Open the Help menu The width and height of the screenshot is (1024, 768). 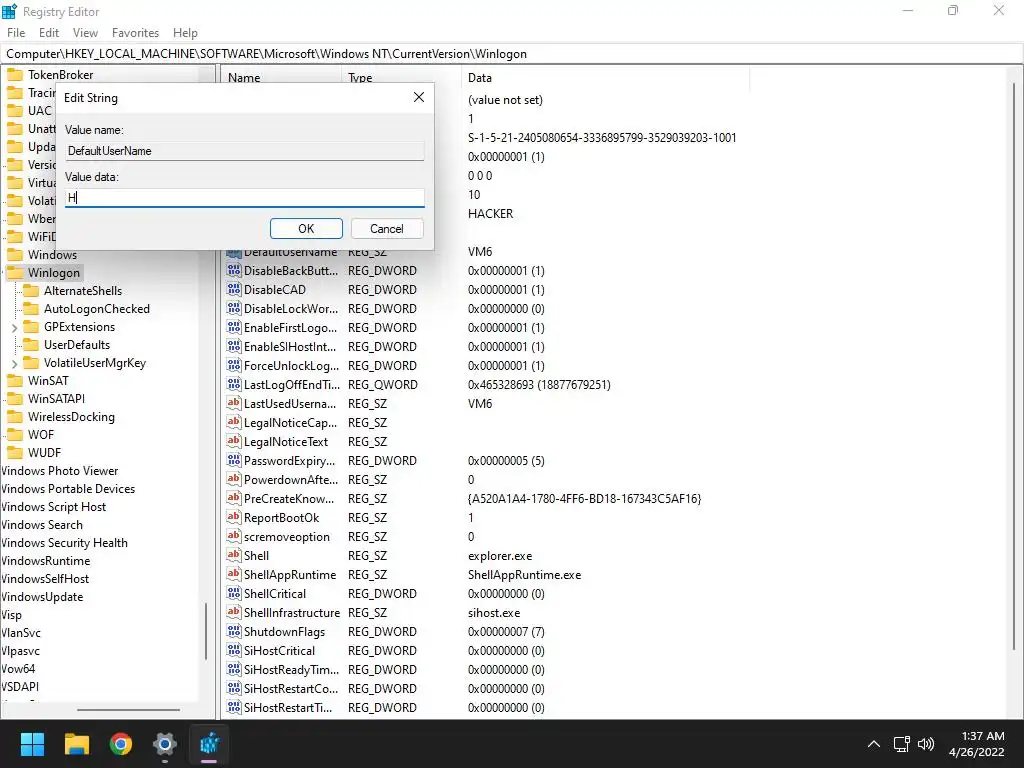[185, 33]
